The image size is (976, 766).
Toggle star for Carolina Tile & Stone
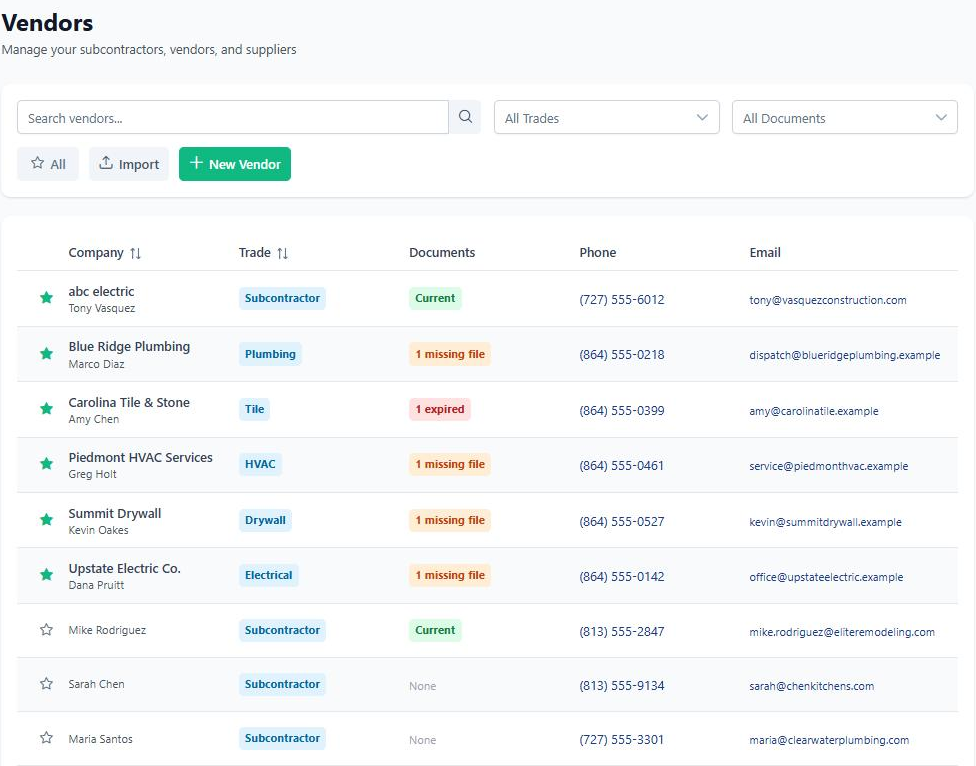coord(46,409)
